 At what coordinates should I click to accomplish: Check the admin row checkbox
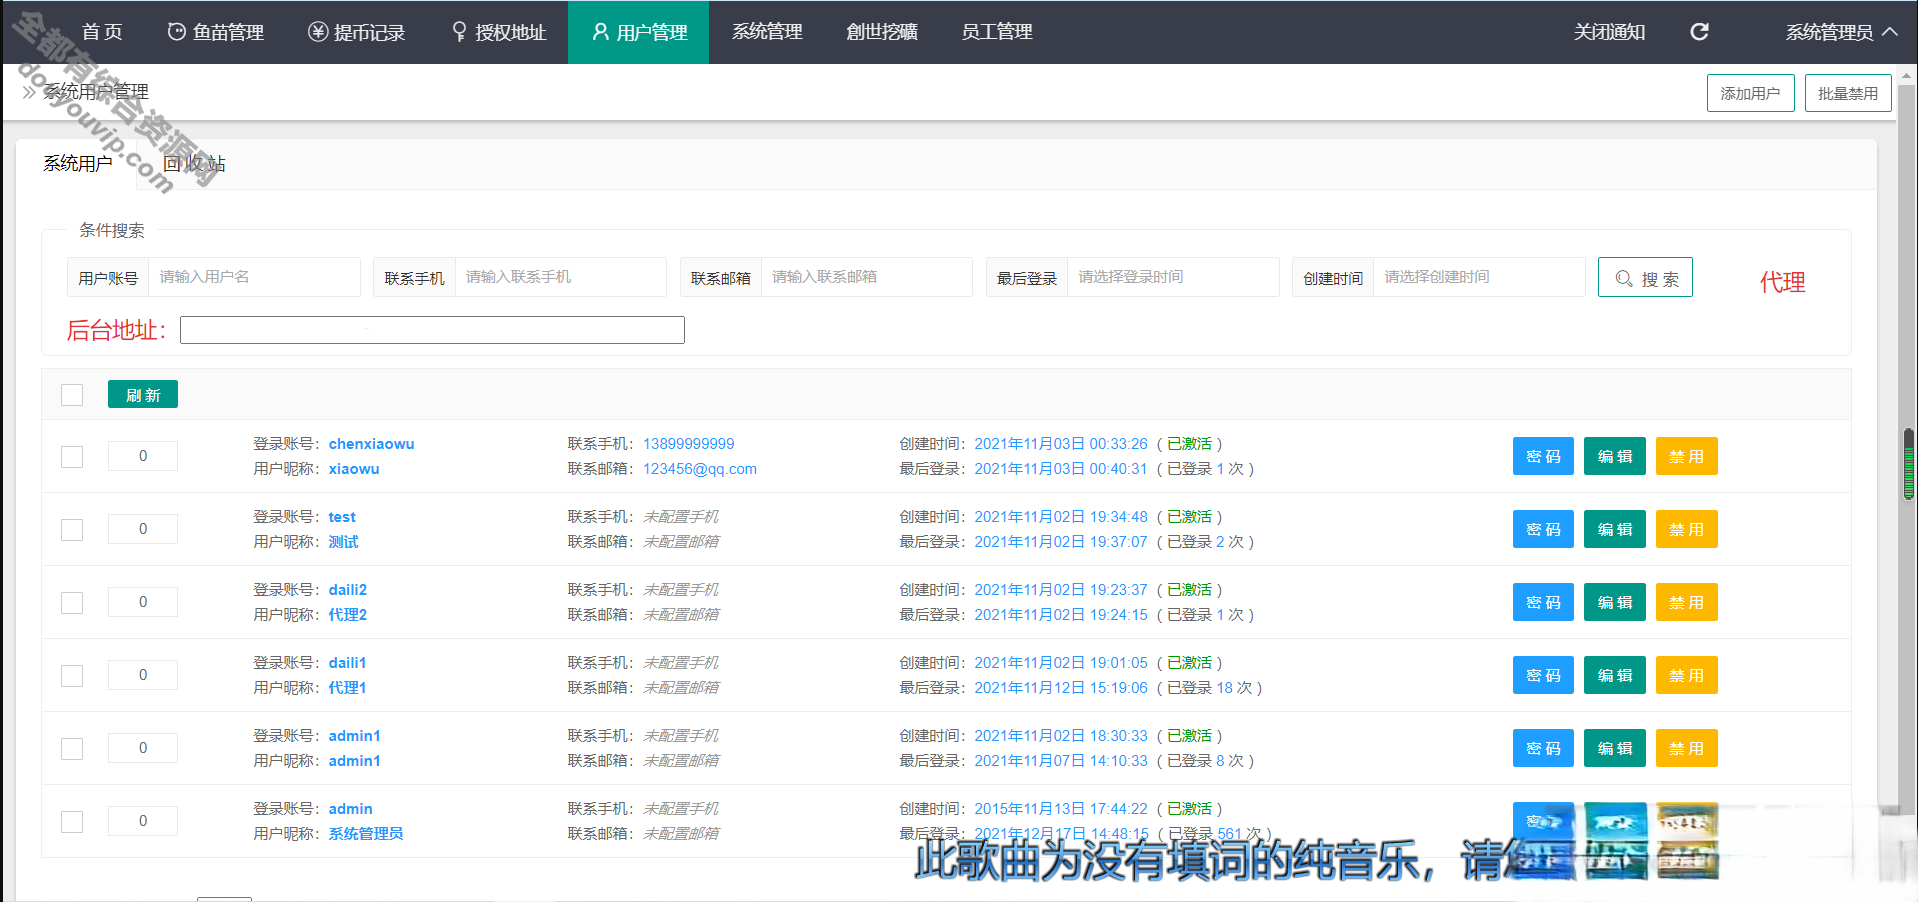[72, 822]
